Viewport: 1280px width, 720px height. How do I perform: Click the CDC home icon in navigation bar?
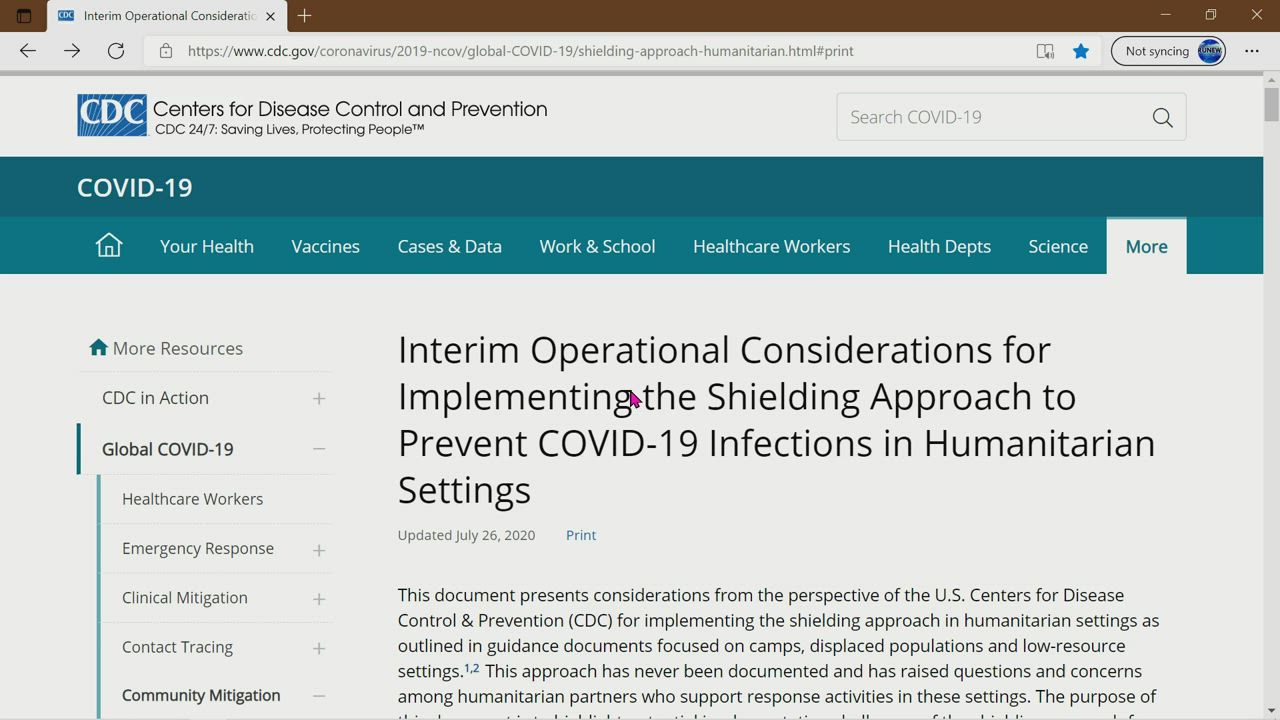(x=108, y=246)
